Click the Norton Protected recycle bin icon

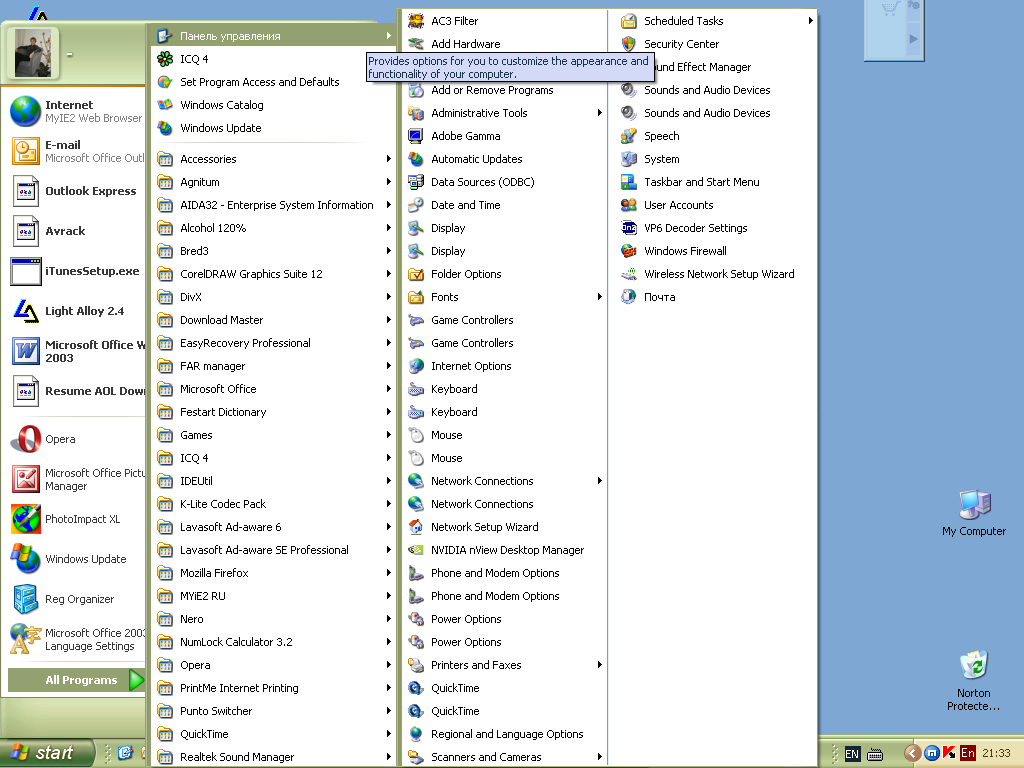[x=974, y=665]
